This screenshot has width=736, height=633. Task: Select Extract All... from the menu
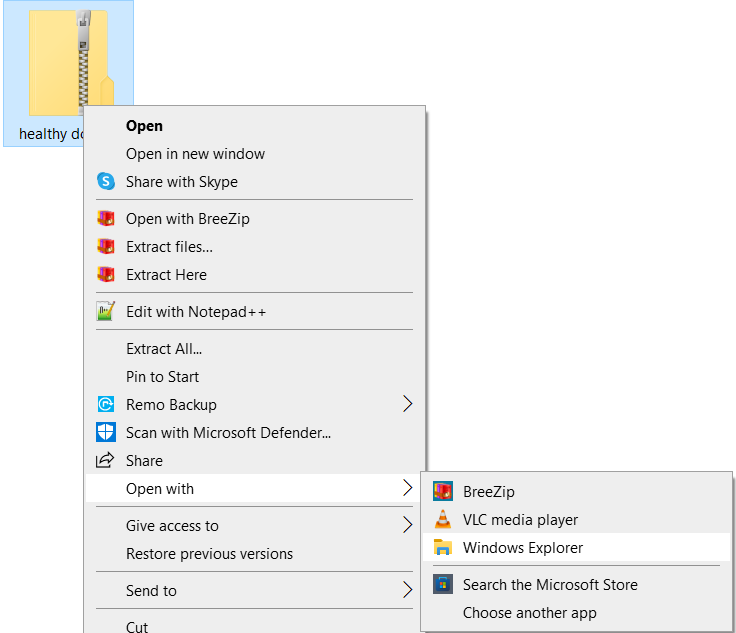coord(164,349)
